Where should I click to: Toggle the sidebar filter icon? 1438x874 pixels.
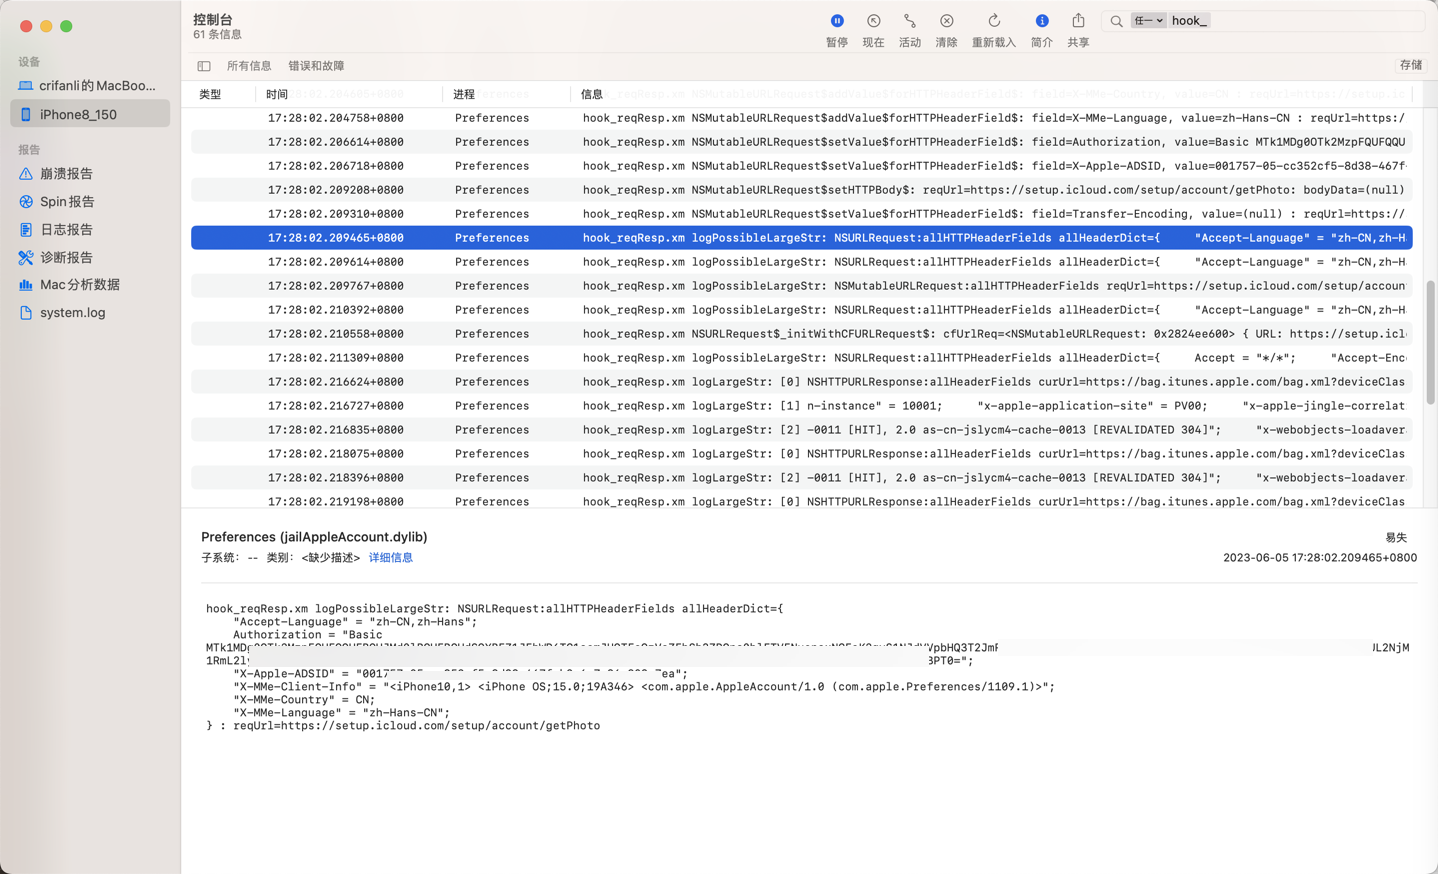204,66
